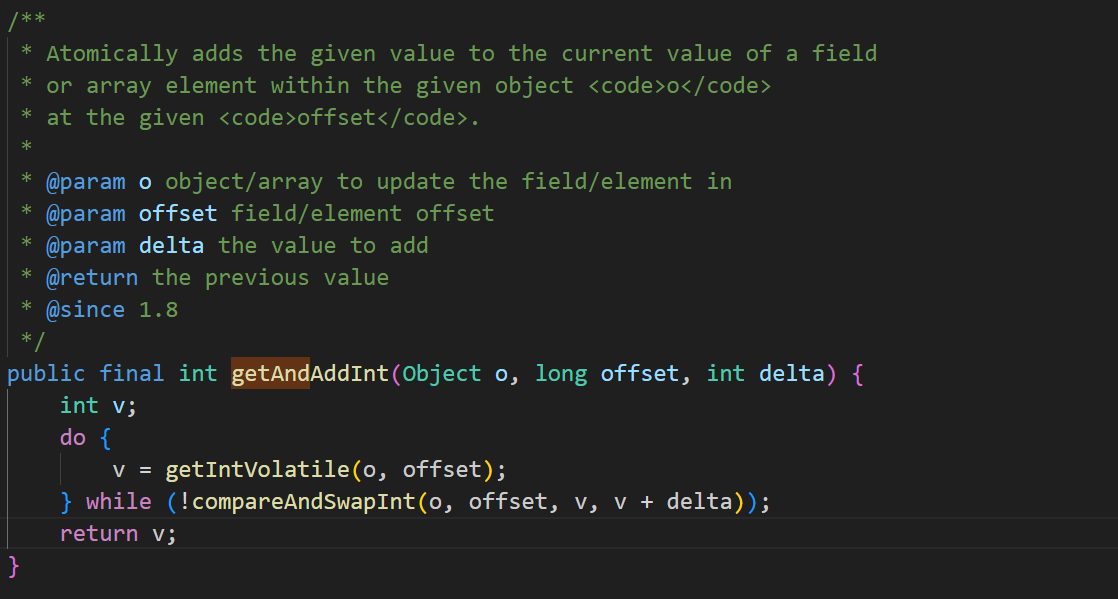Click the return keyword
The image size is (1118, 599).
(x=99, y=533)
